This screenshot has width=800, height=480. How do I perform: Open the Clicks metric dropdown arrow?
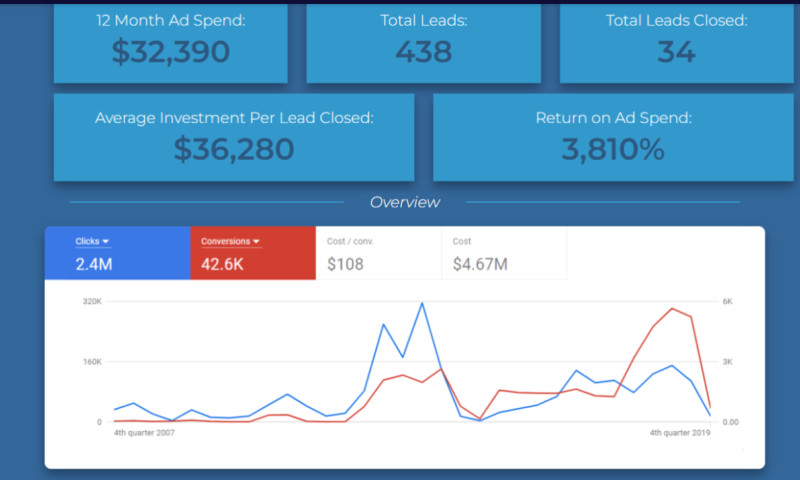[x=106, y=242]
